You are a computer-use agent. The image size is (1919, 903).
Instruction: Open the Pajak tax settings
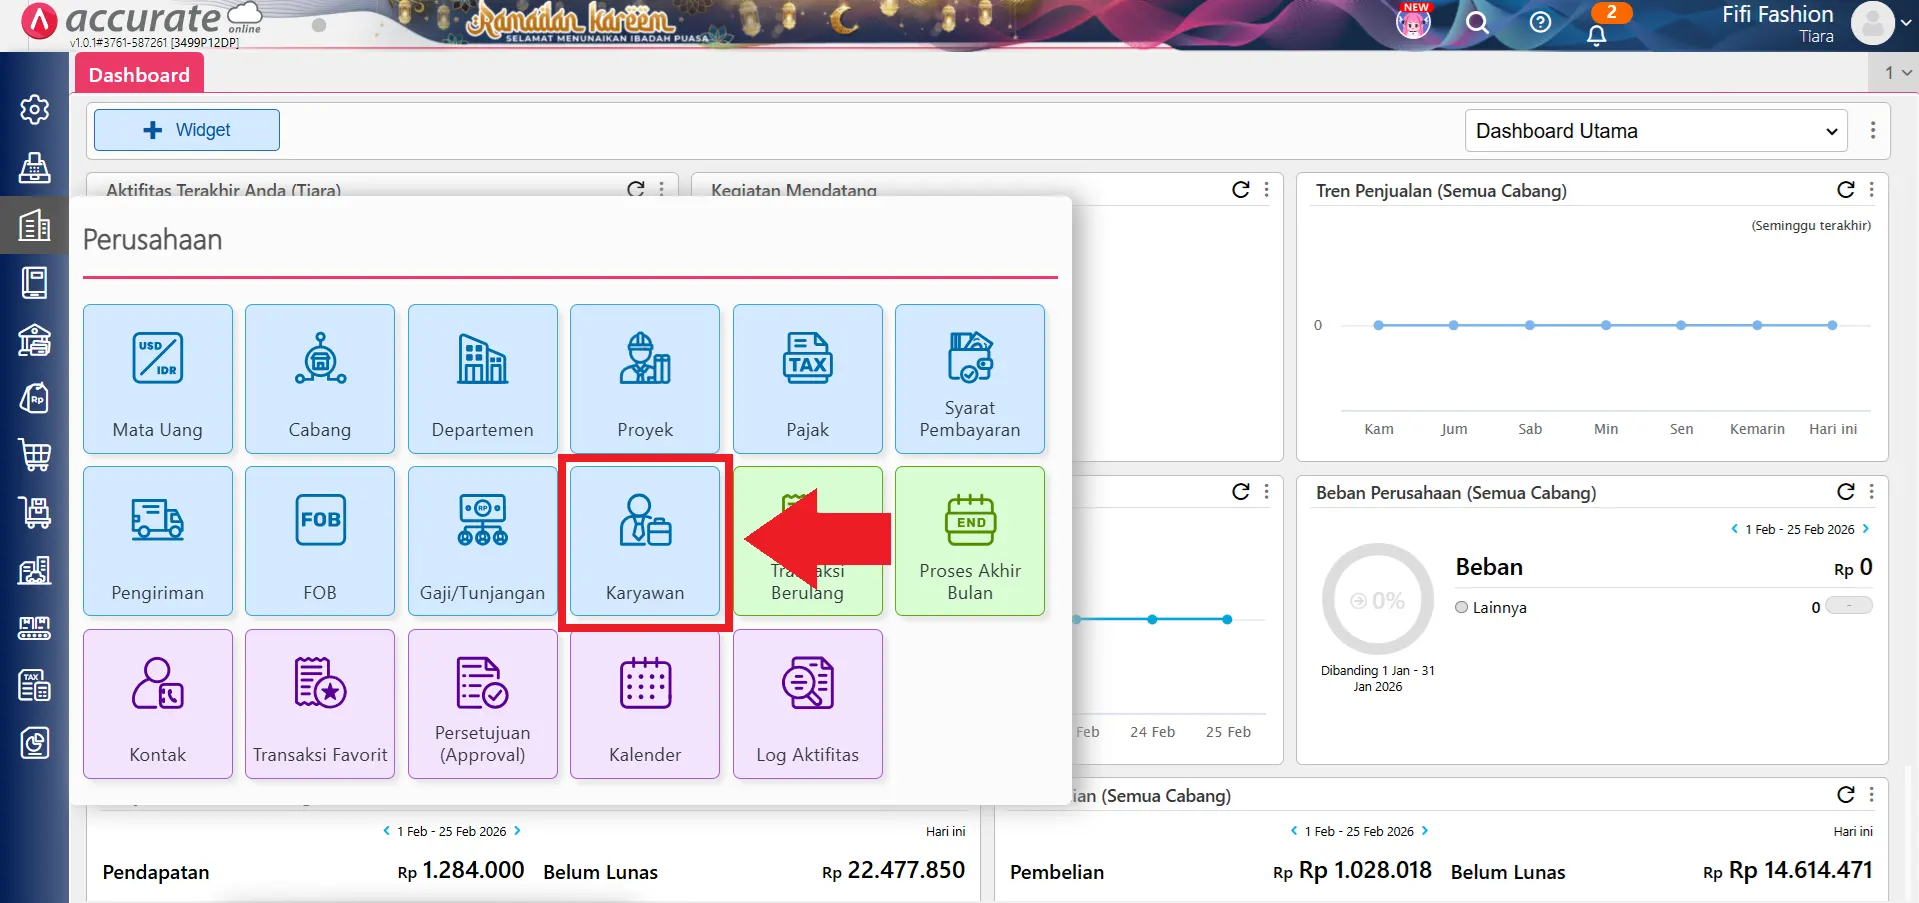(807, 379)
